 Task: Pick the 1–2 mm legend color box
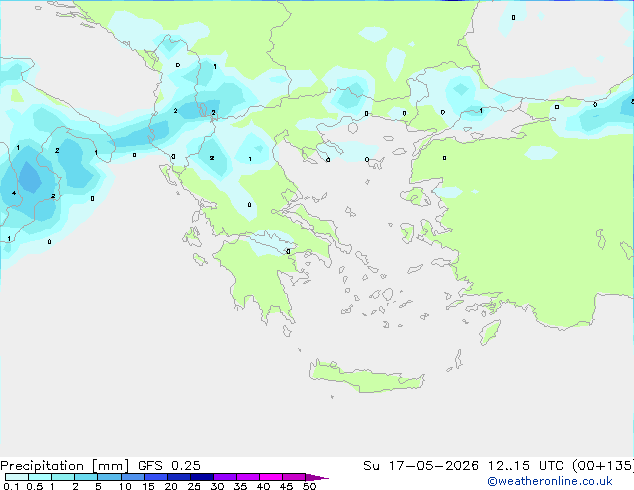[x=63, y=477]
